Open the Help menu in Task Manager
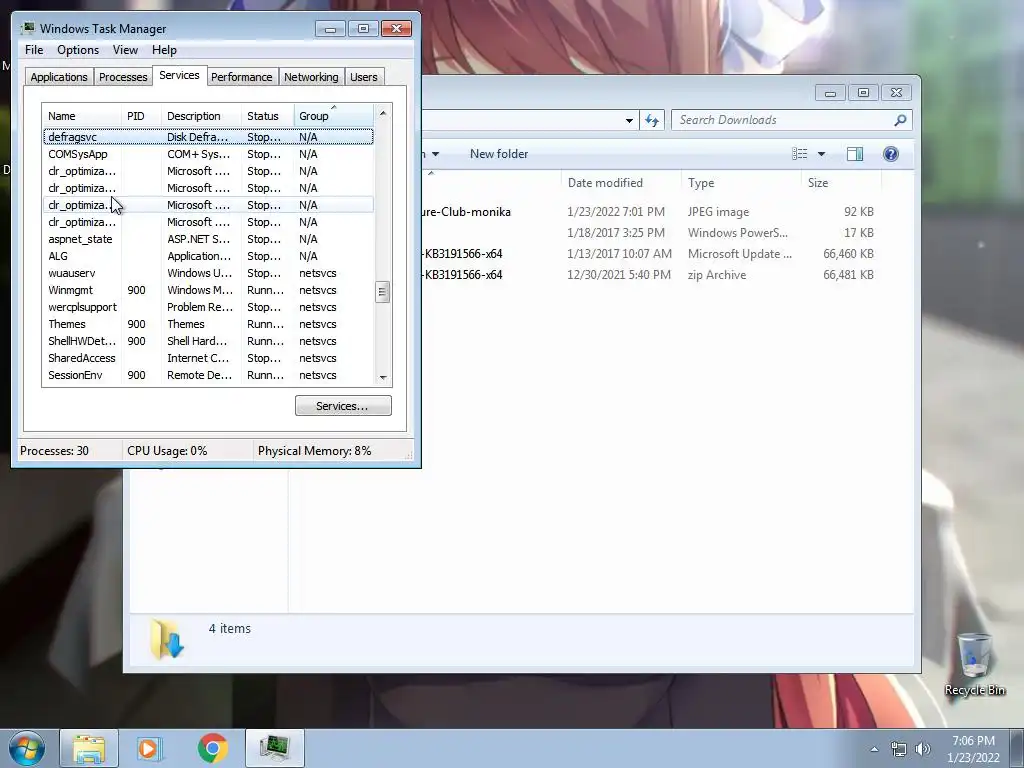 pyautogui.click(x=164, y=50)
